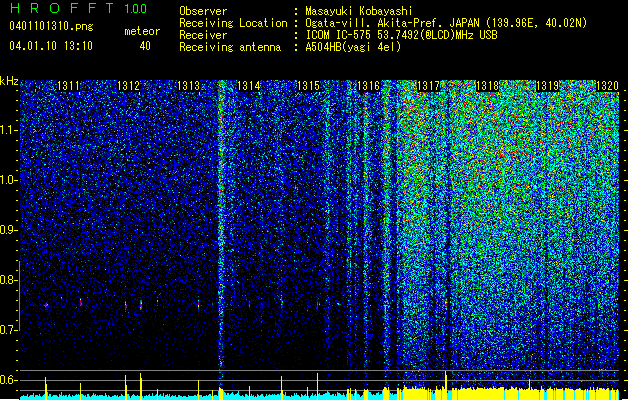629x400 pixels.
Task: Click the kHz axis unit label
Action: click(x=9, y=81)
